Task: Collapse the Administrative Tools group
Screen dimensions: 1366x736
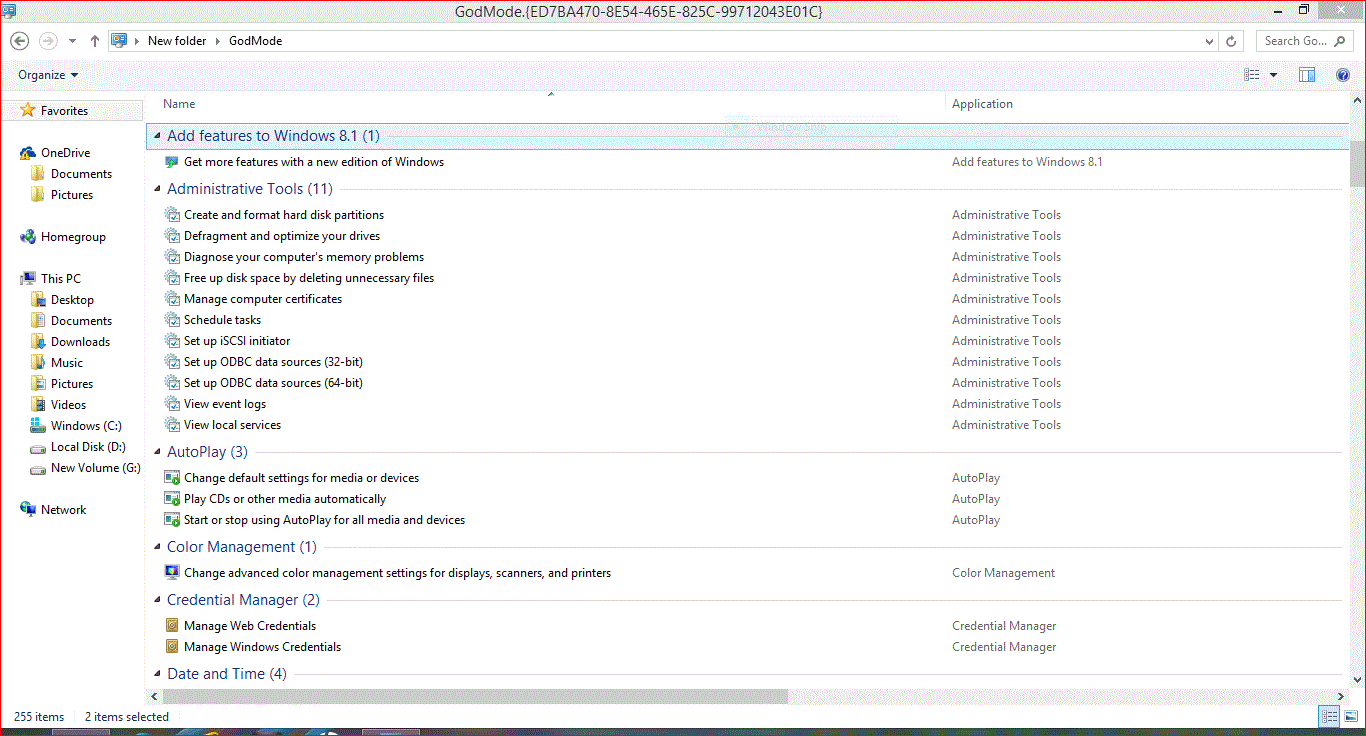Action: [x=157, y=189]
